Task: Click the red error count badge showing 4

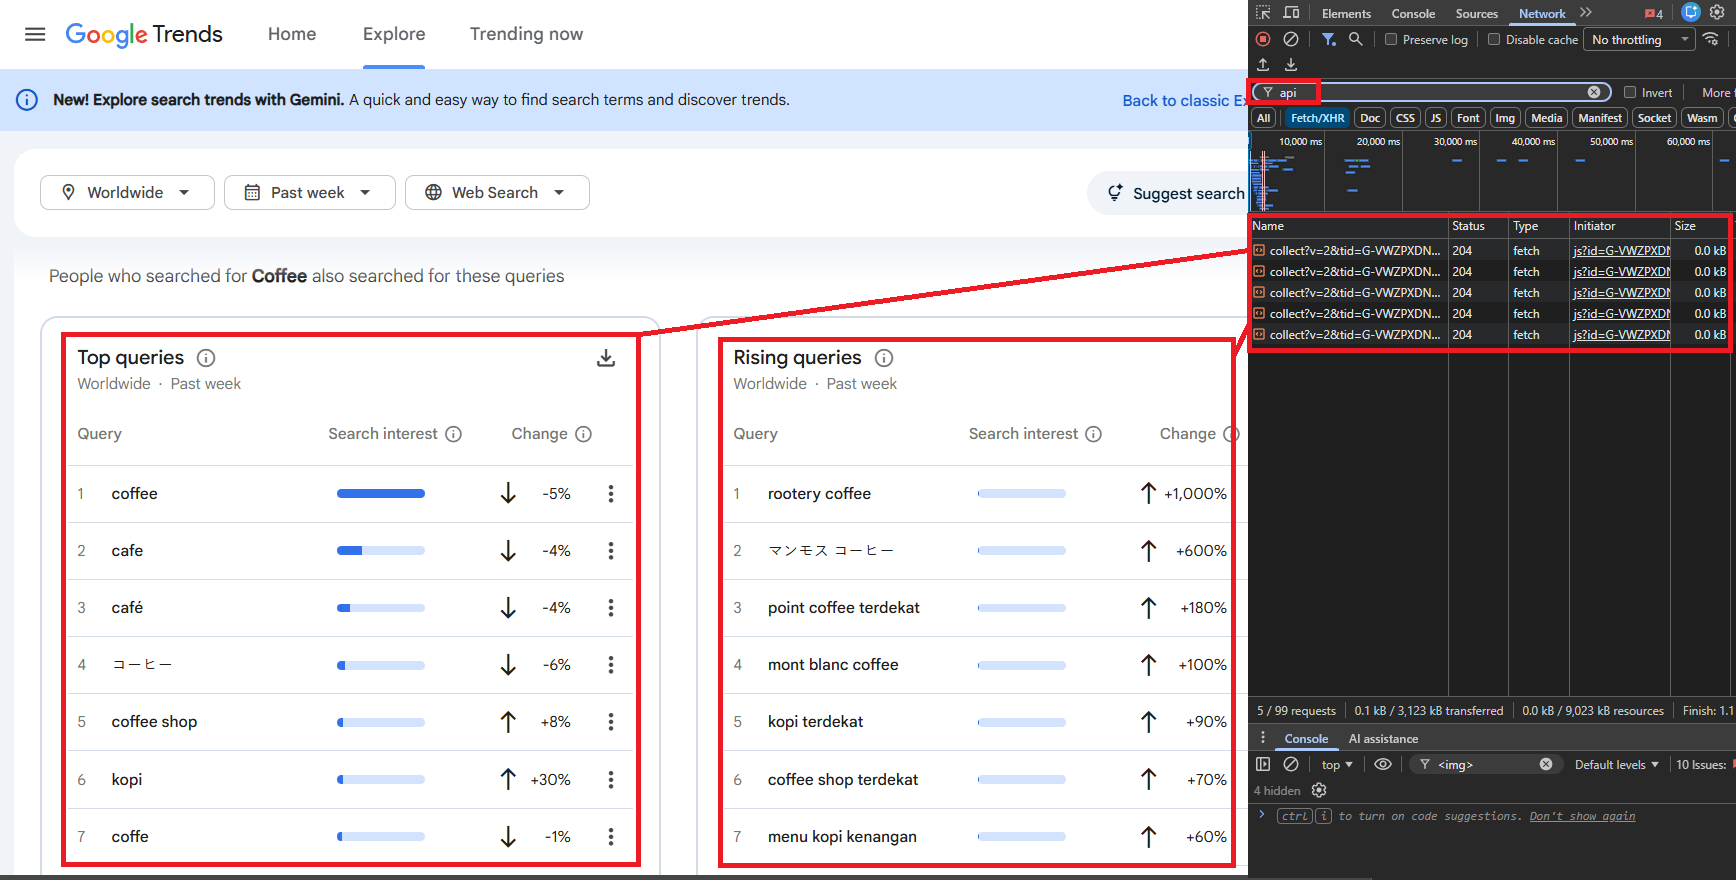Action: pos(1654,14)
